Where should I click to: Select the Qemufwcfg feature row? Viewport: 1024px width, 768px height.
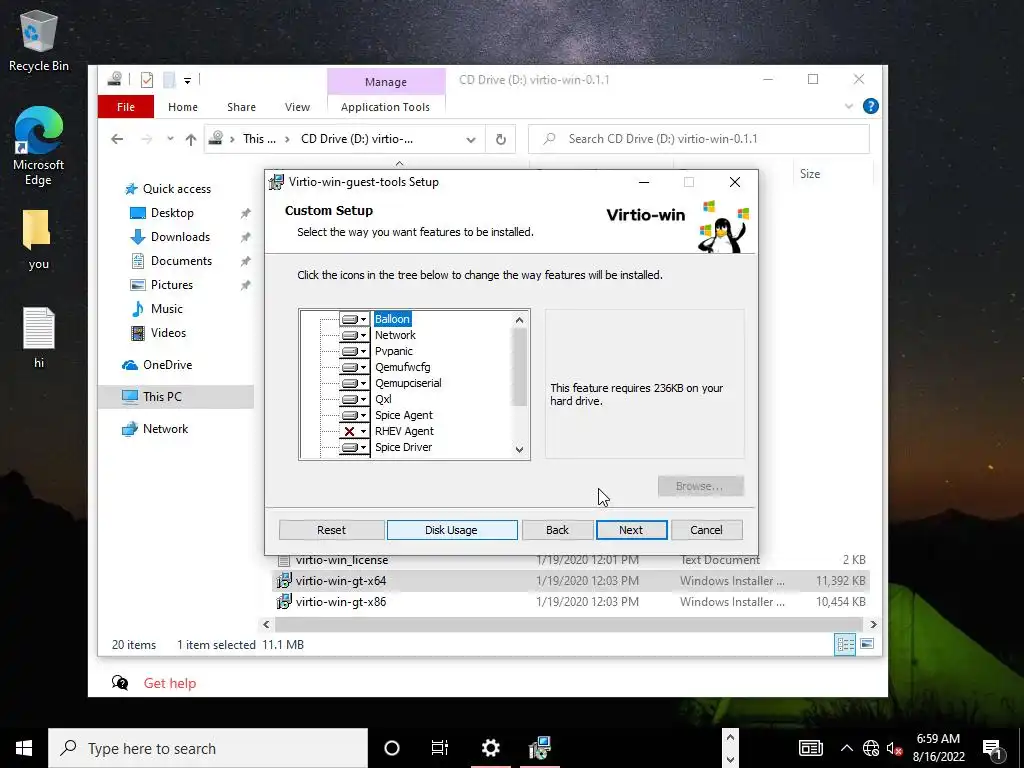(402, 367)
